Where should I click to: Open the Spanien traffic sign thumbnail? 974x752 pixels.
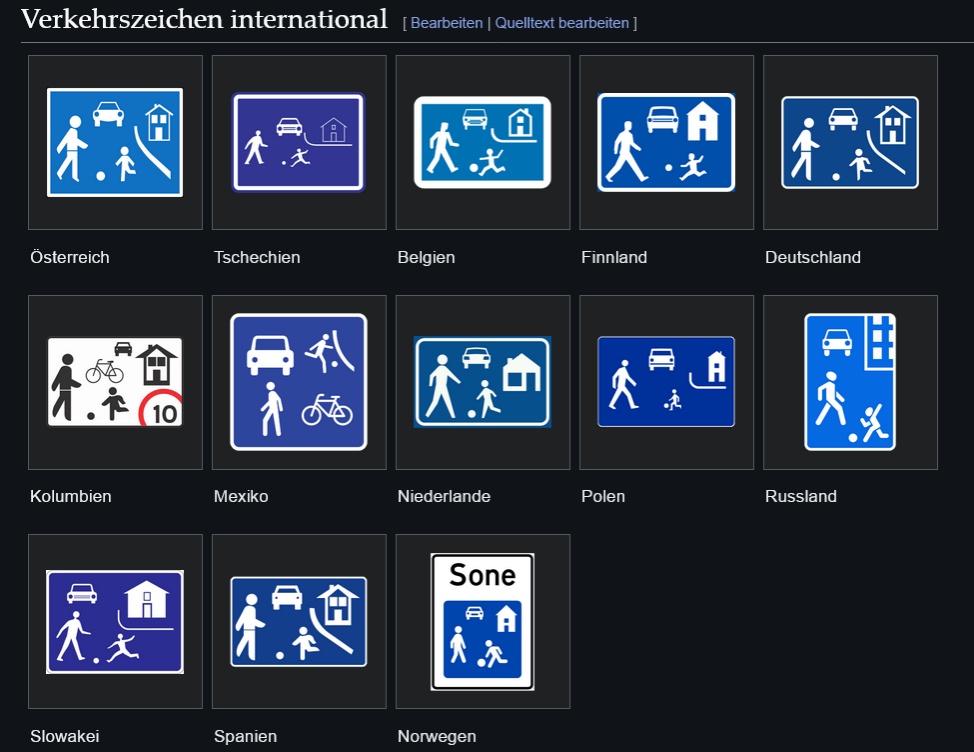299,621
